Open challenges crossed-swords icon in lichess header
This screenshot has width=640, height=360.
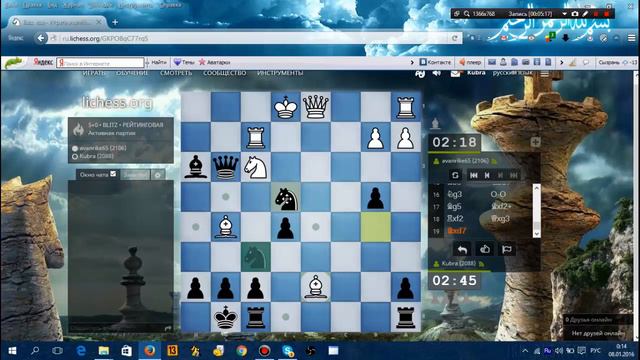(420, 73)
